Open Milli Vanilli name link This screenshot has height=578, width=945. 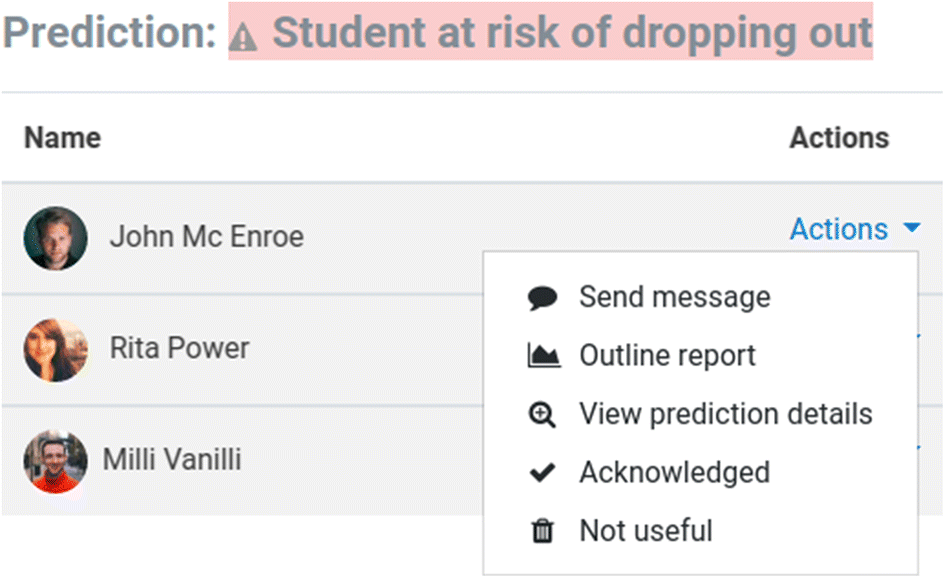[x=172, y=459]
